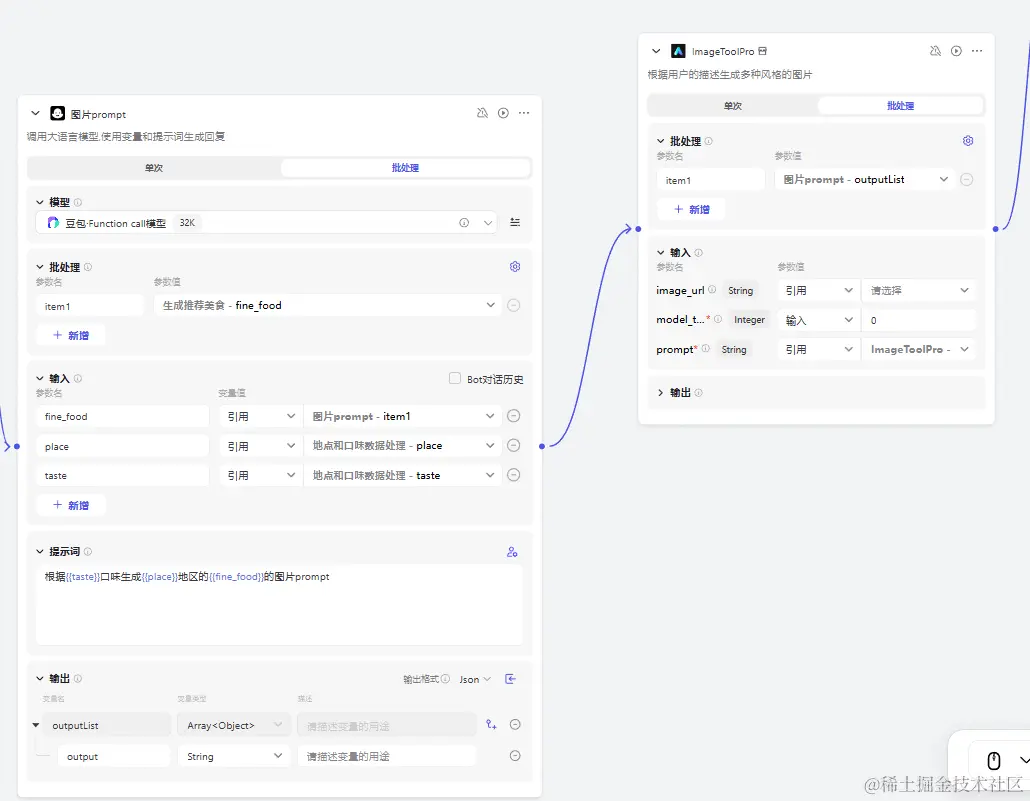Click info icon next to image_url parameter
The height and width of the screenshot is (801, 1030).
coord(712,289)
